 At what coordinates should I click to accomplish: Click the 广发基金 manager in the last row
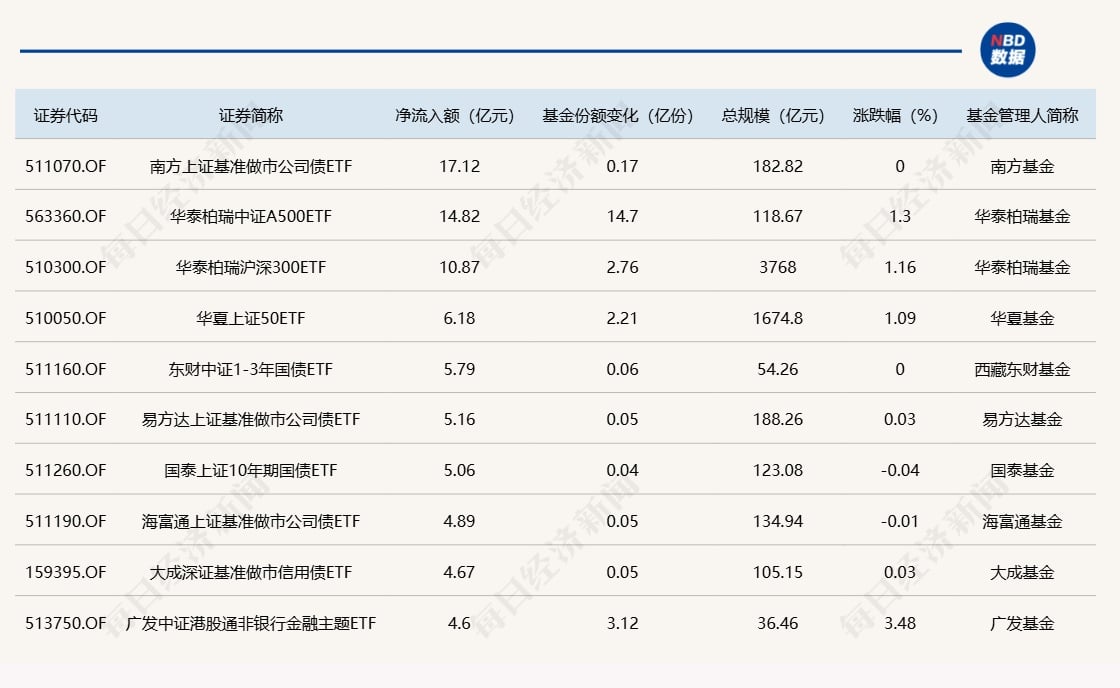[1022, 622]
